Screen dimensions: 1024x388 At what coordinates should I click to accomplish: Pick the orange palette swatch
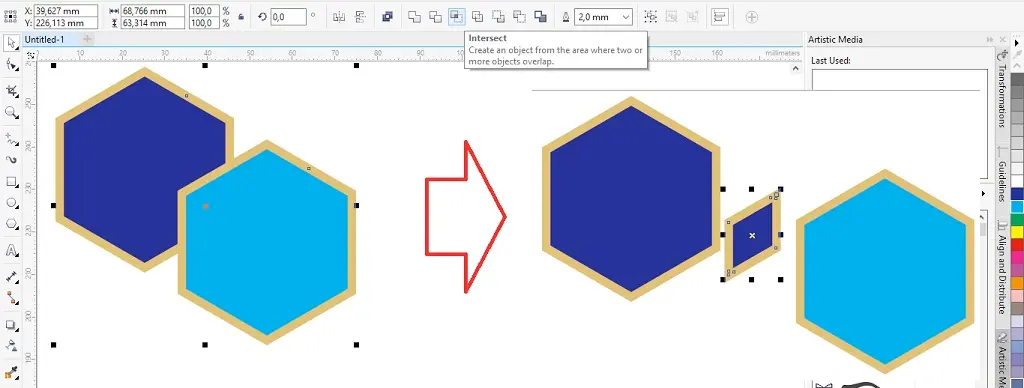coord(1017,282)
